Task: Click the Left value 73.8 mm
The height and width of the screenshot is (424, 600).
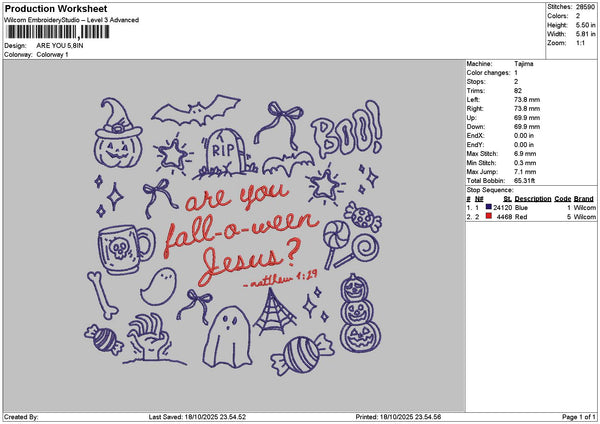Action: coord(527,100)
